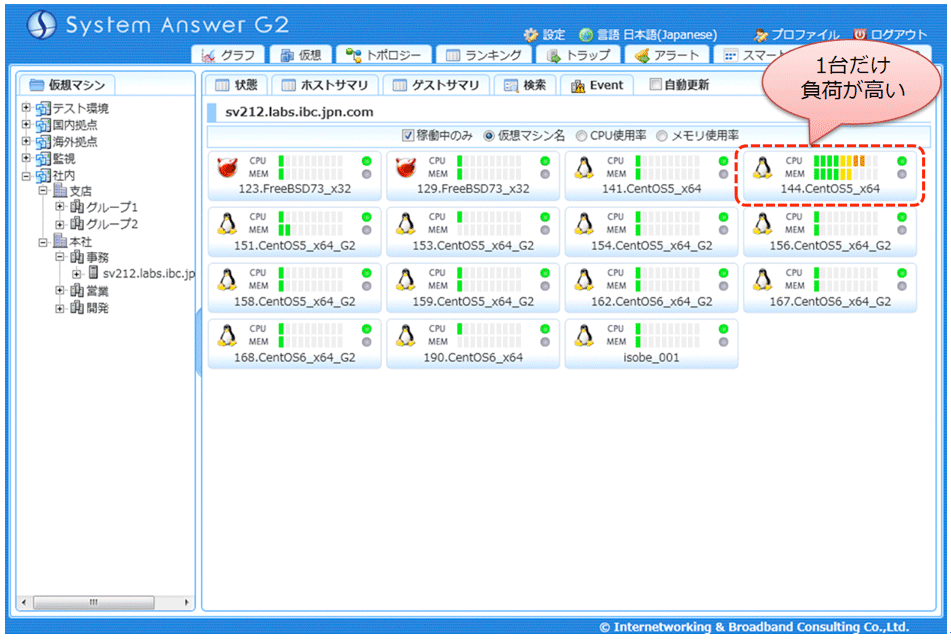The width and height of the screenshot is (951, 640).
Task: Click the green status indicator of 141.CentOS5_x64
Action: coord(723,161)
